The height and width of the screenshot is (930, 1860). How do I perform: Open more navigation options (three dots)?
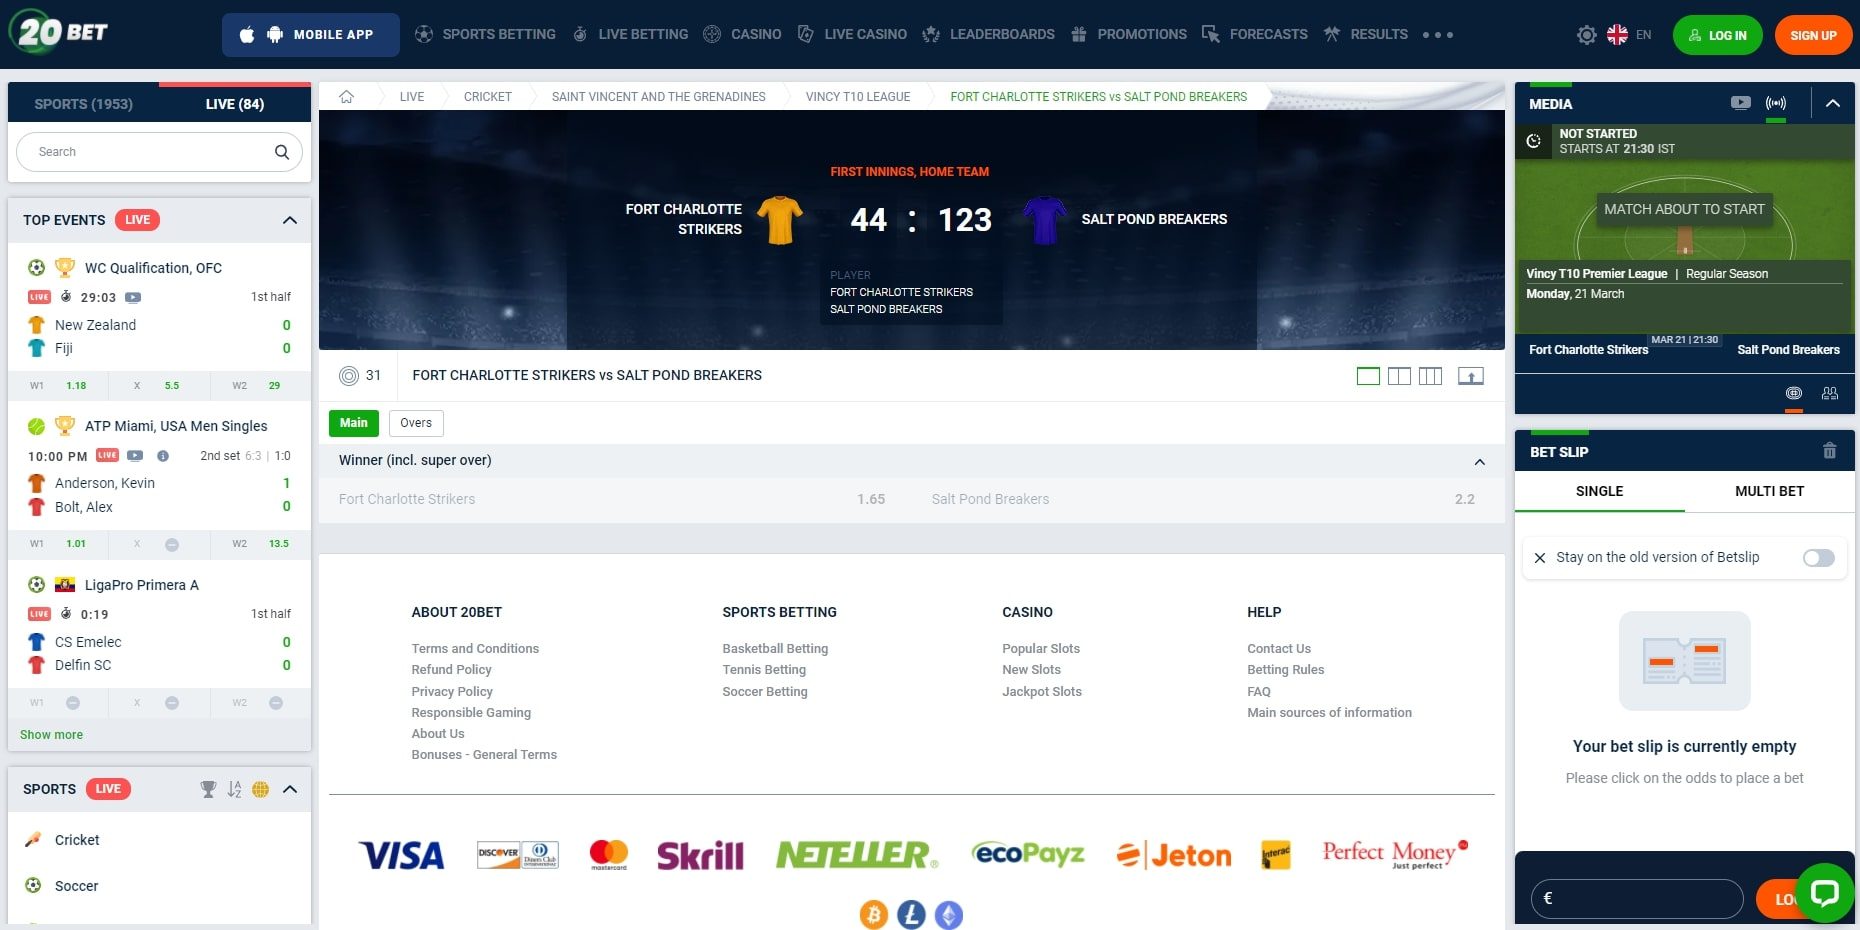[x=1438, y=35]
